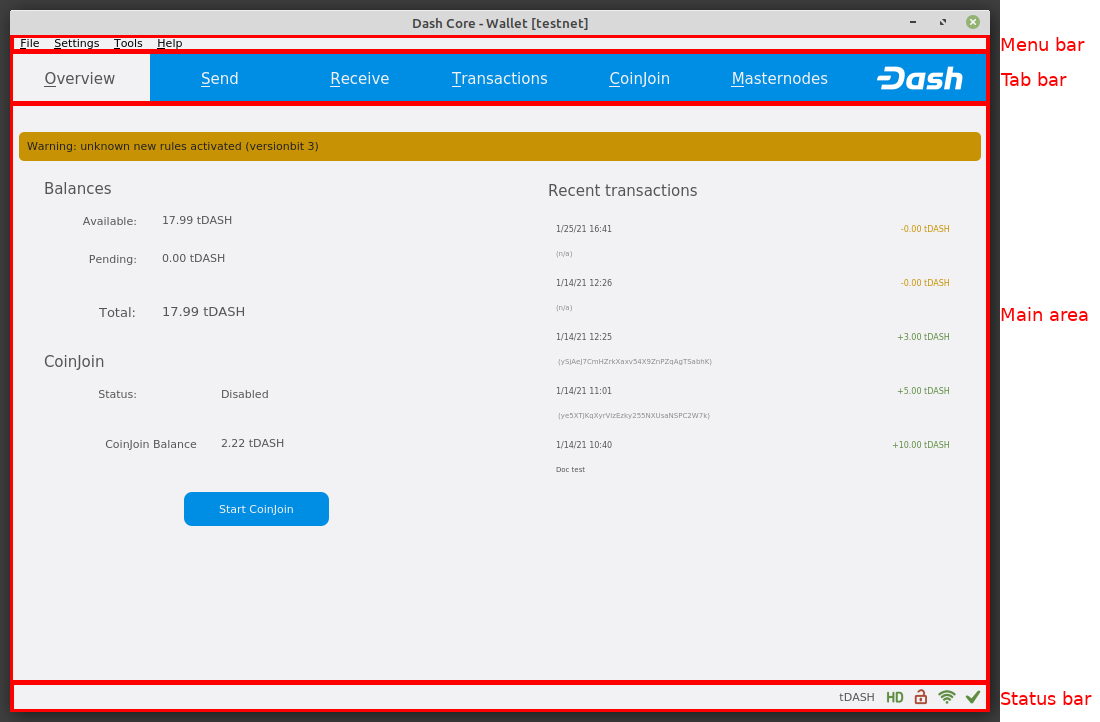This screenshot has width=1100, height=722.
Task: Maximize the Dash Core window
Action: coord(943,22)
